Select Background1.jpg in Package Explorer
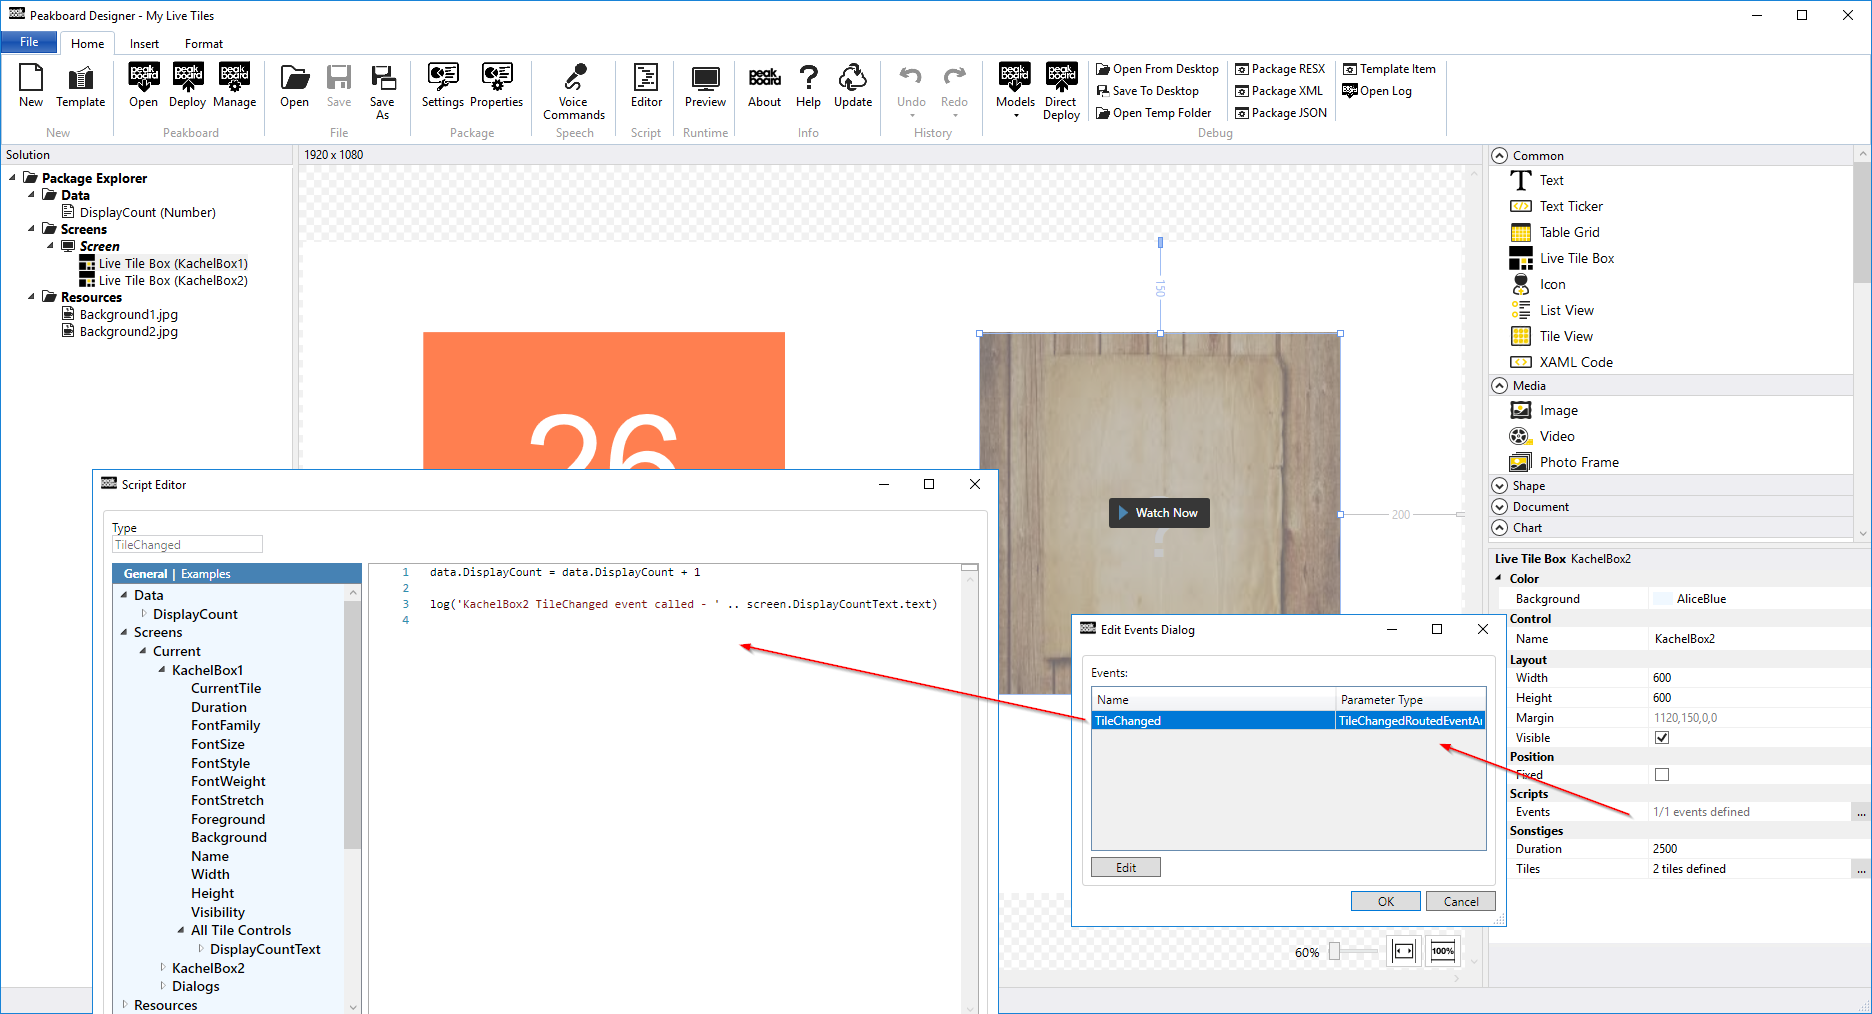 coord(128,314)
